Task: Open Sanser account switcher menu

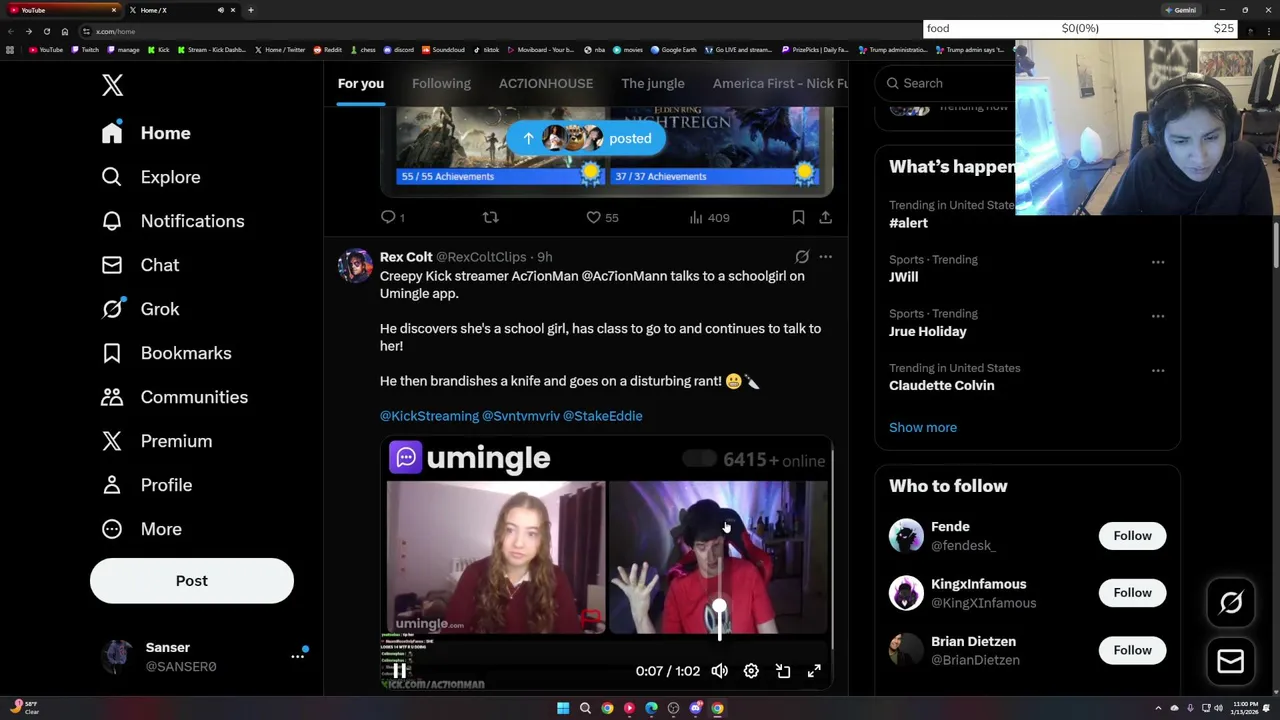Action: pos(205,657)
